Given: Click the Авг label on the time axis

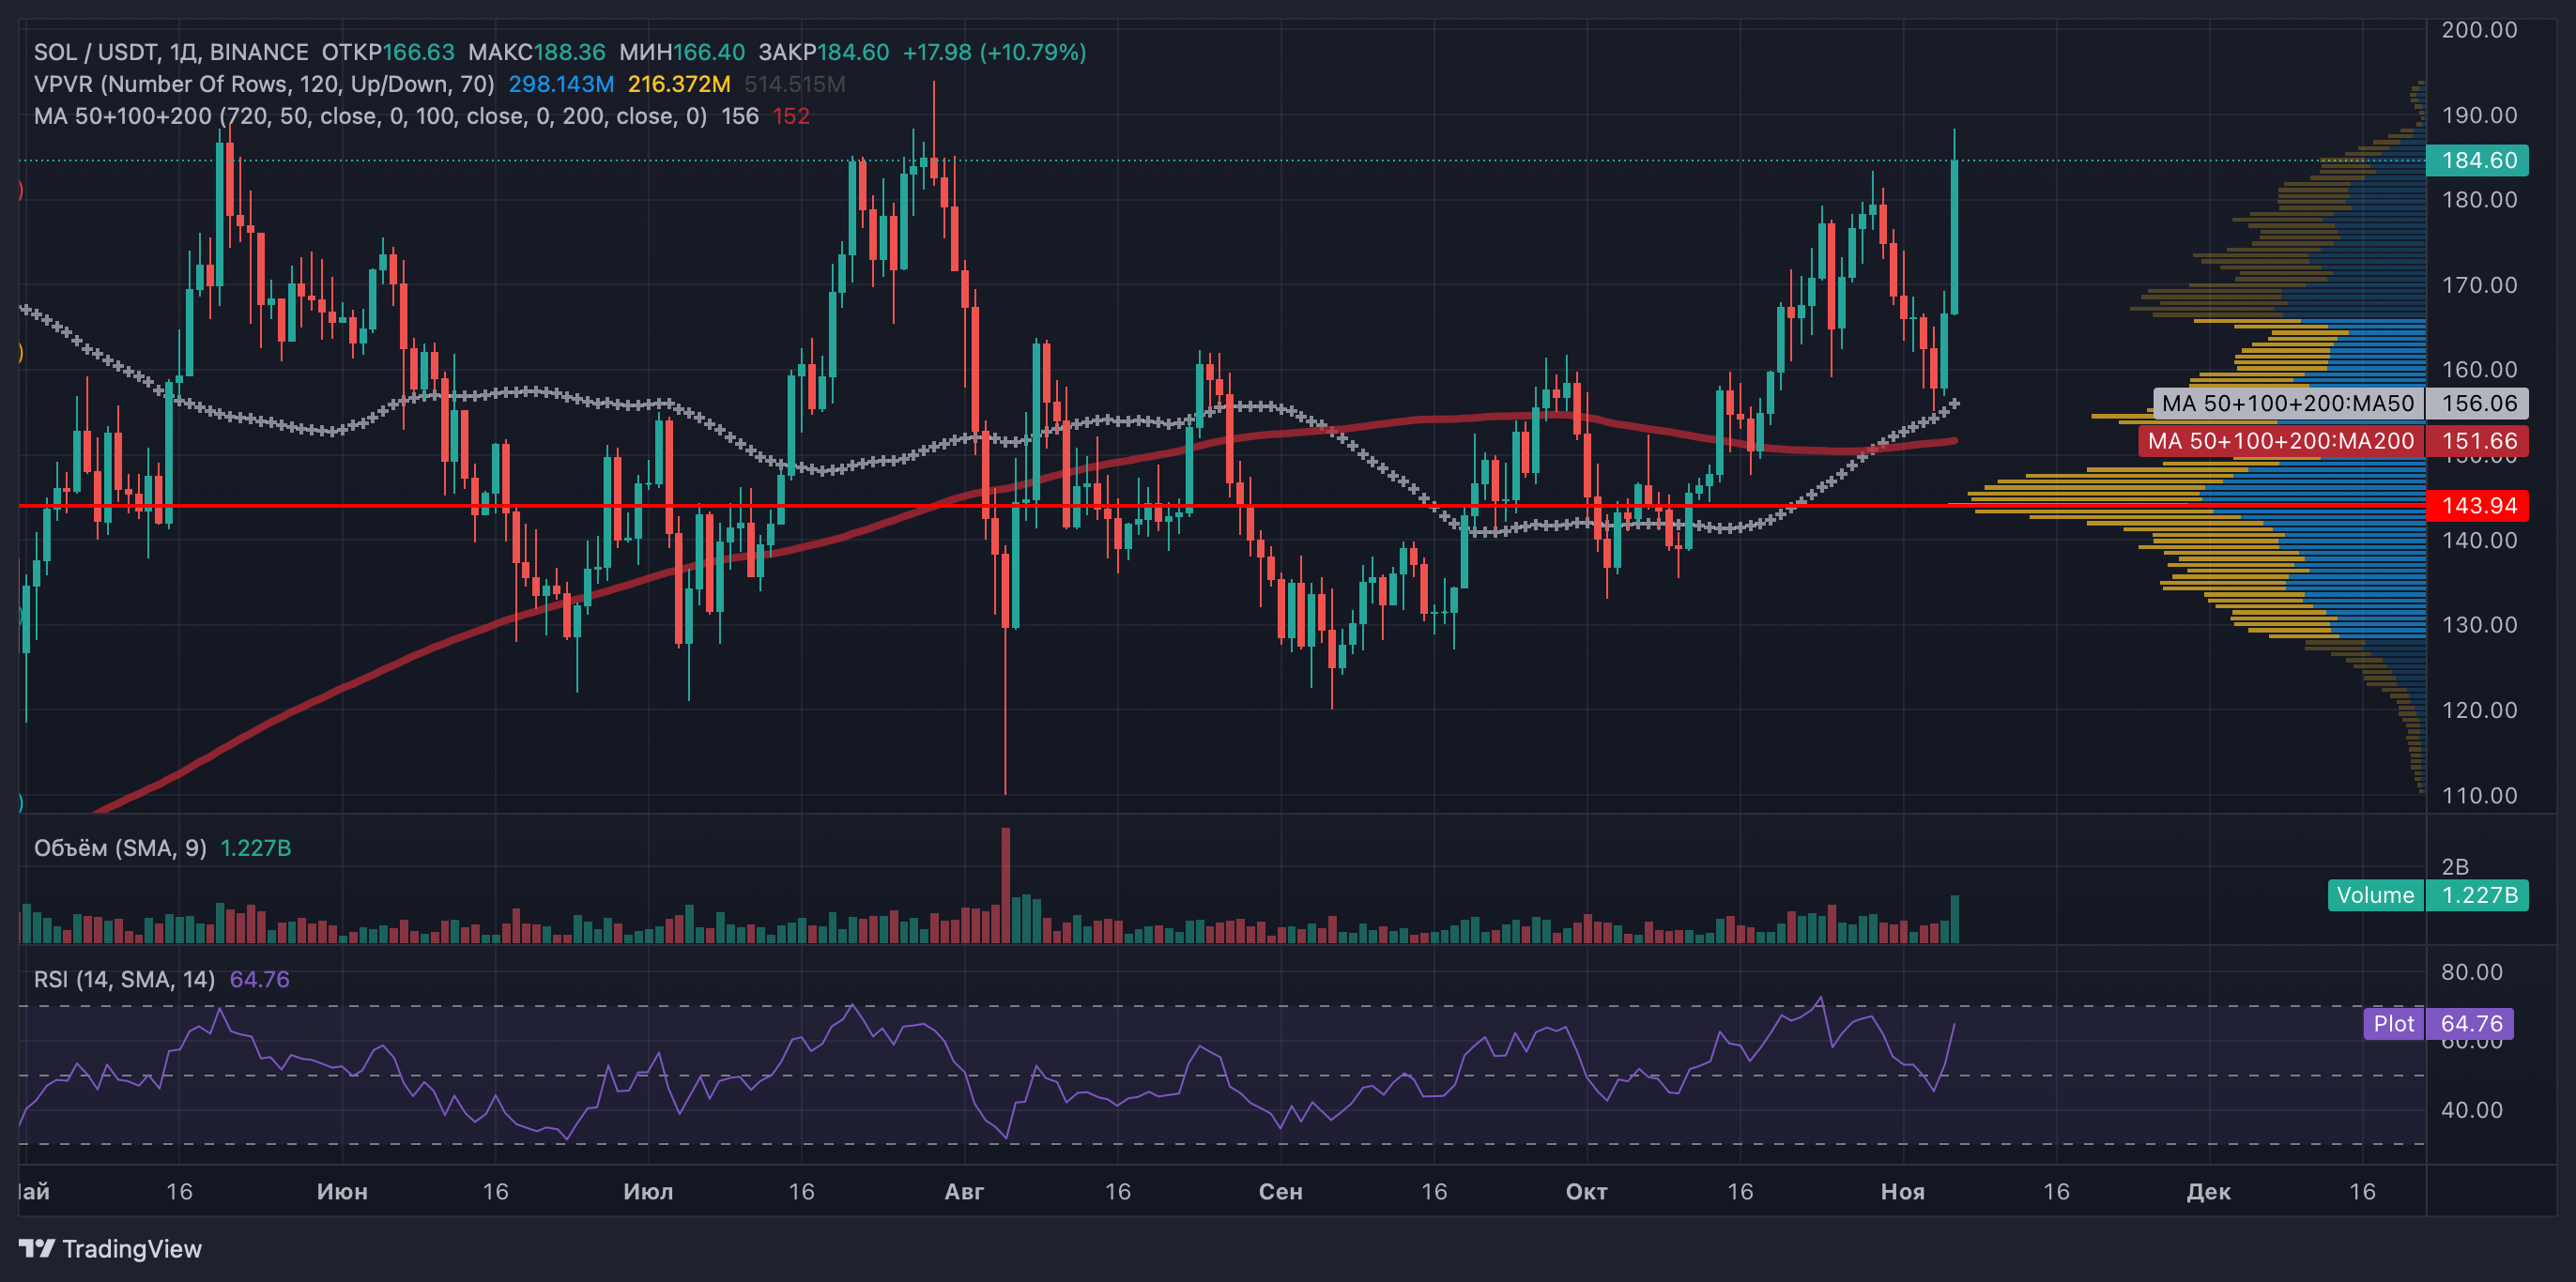Looking at the screenshot, I should [964, 1191].
